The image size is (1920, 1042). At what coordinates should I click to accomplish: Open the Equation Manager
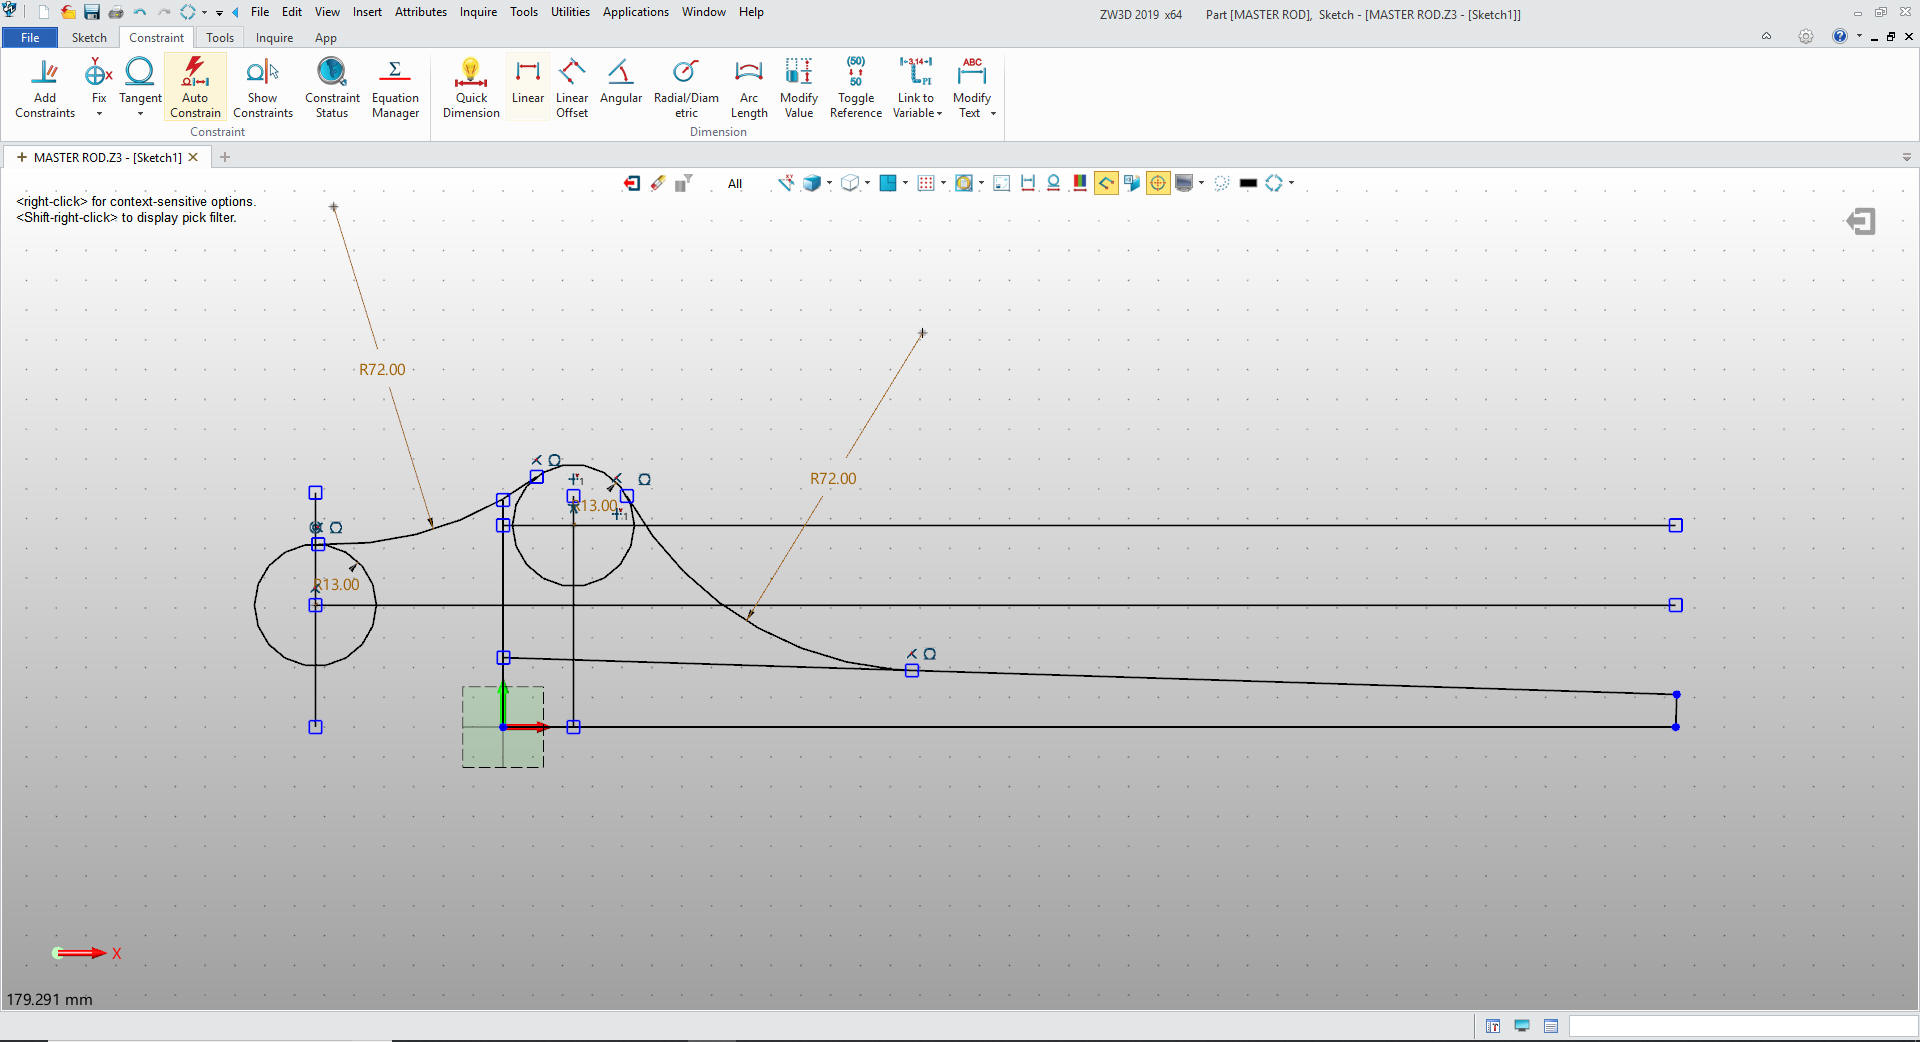point(395,88)
